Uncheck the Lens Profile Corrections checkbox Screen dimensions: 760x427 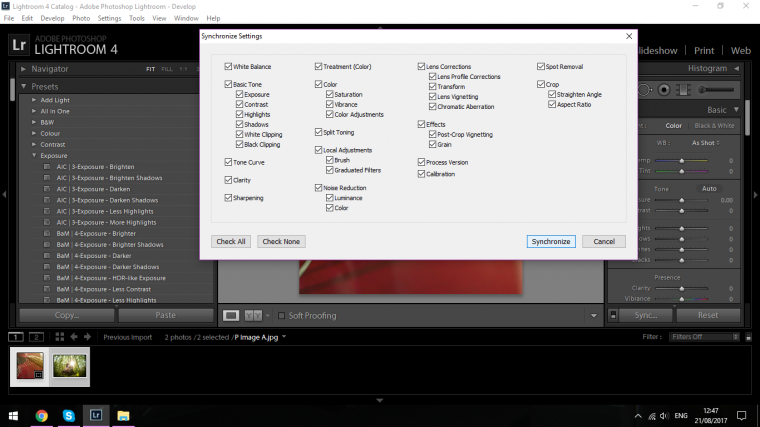[432, 76]
